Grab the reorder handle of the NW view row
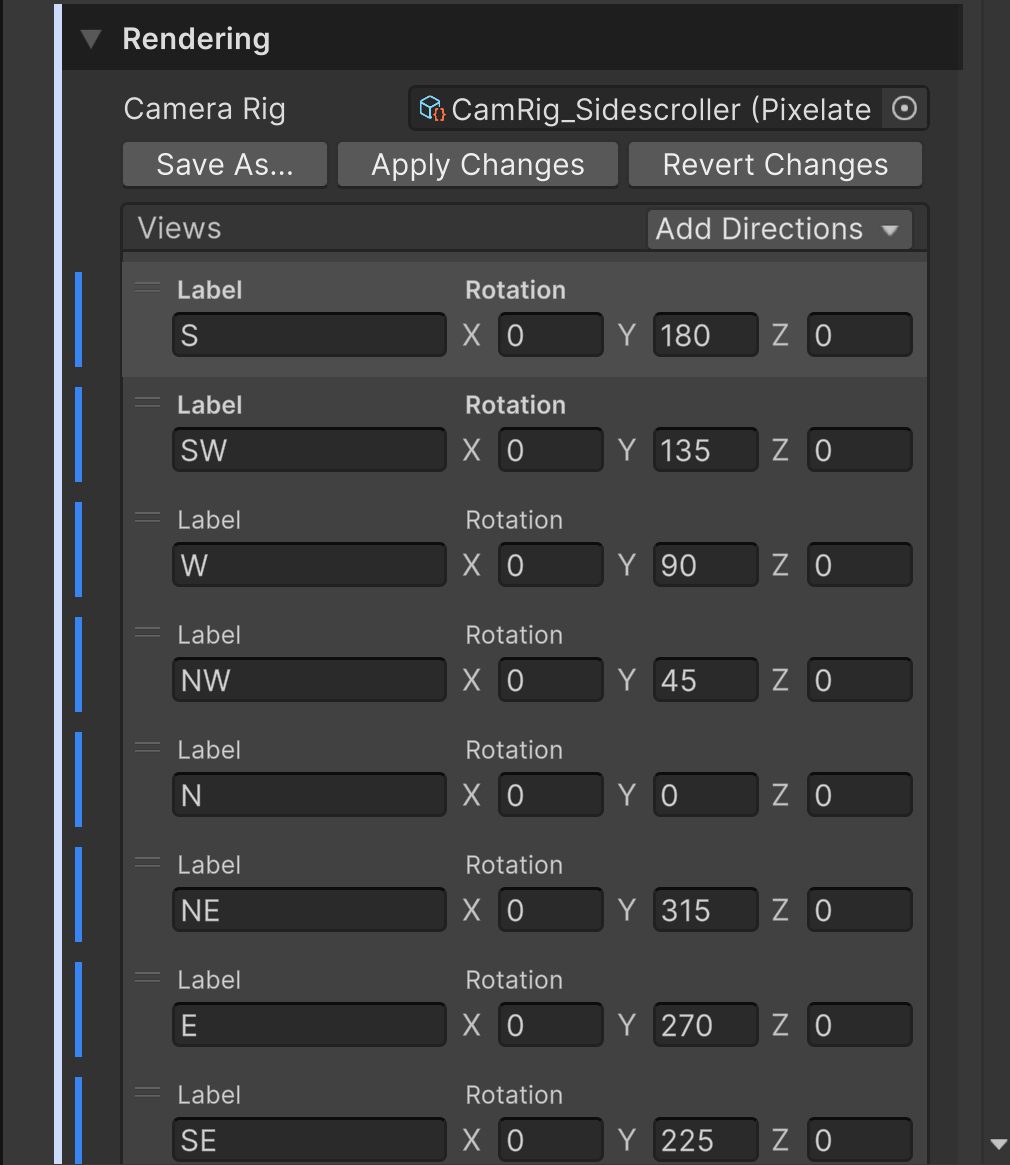The image size is (1010, 1165). (147, 633)
